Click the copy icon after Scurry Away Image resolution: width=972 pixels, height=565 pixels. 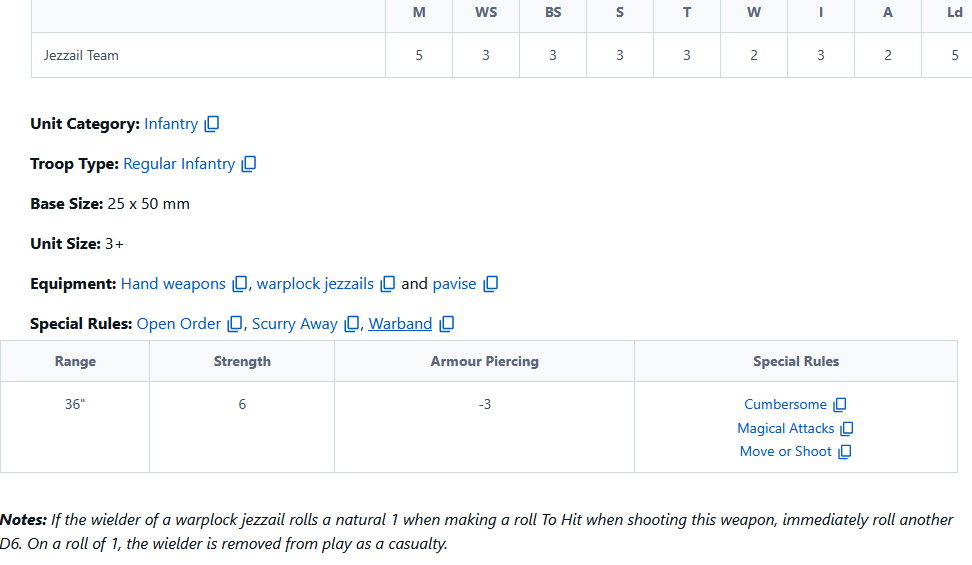coord(351,324)
